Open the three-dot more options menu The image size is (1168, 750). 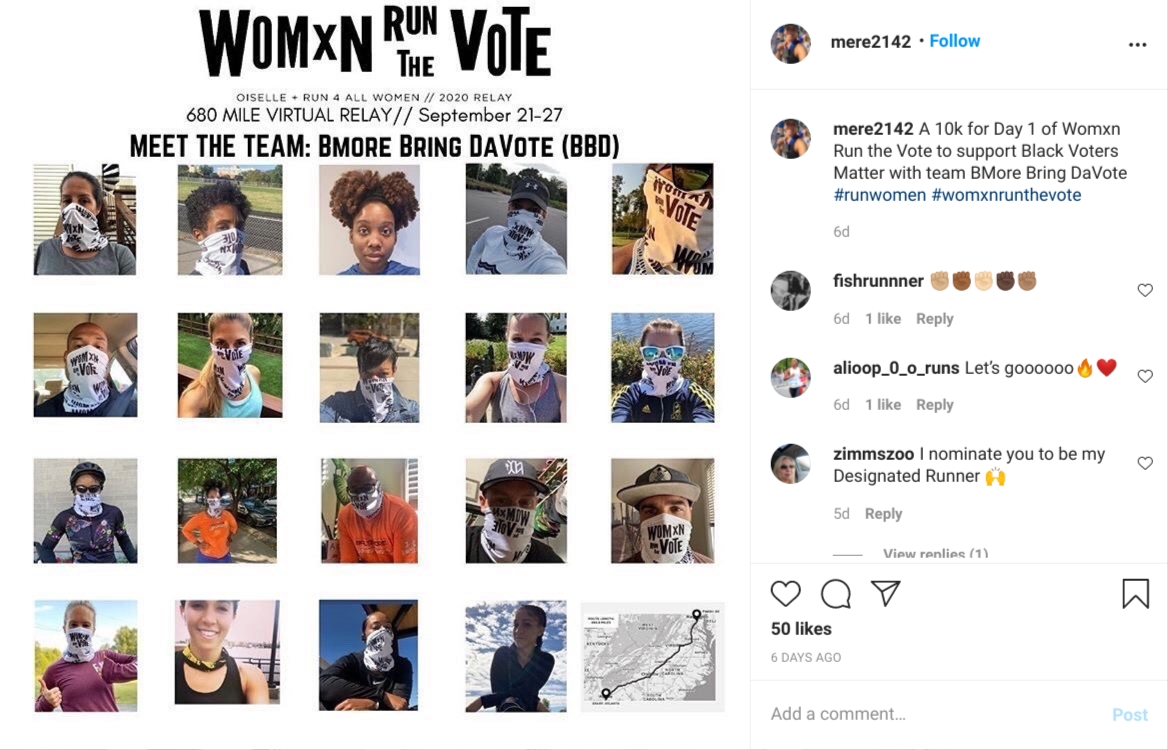pyautogui.click(x=1137, y=45)
